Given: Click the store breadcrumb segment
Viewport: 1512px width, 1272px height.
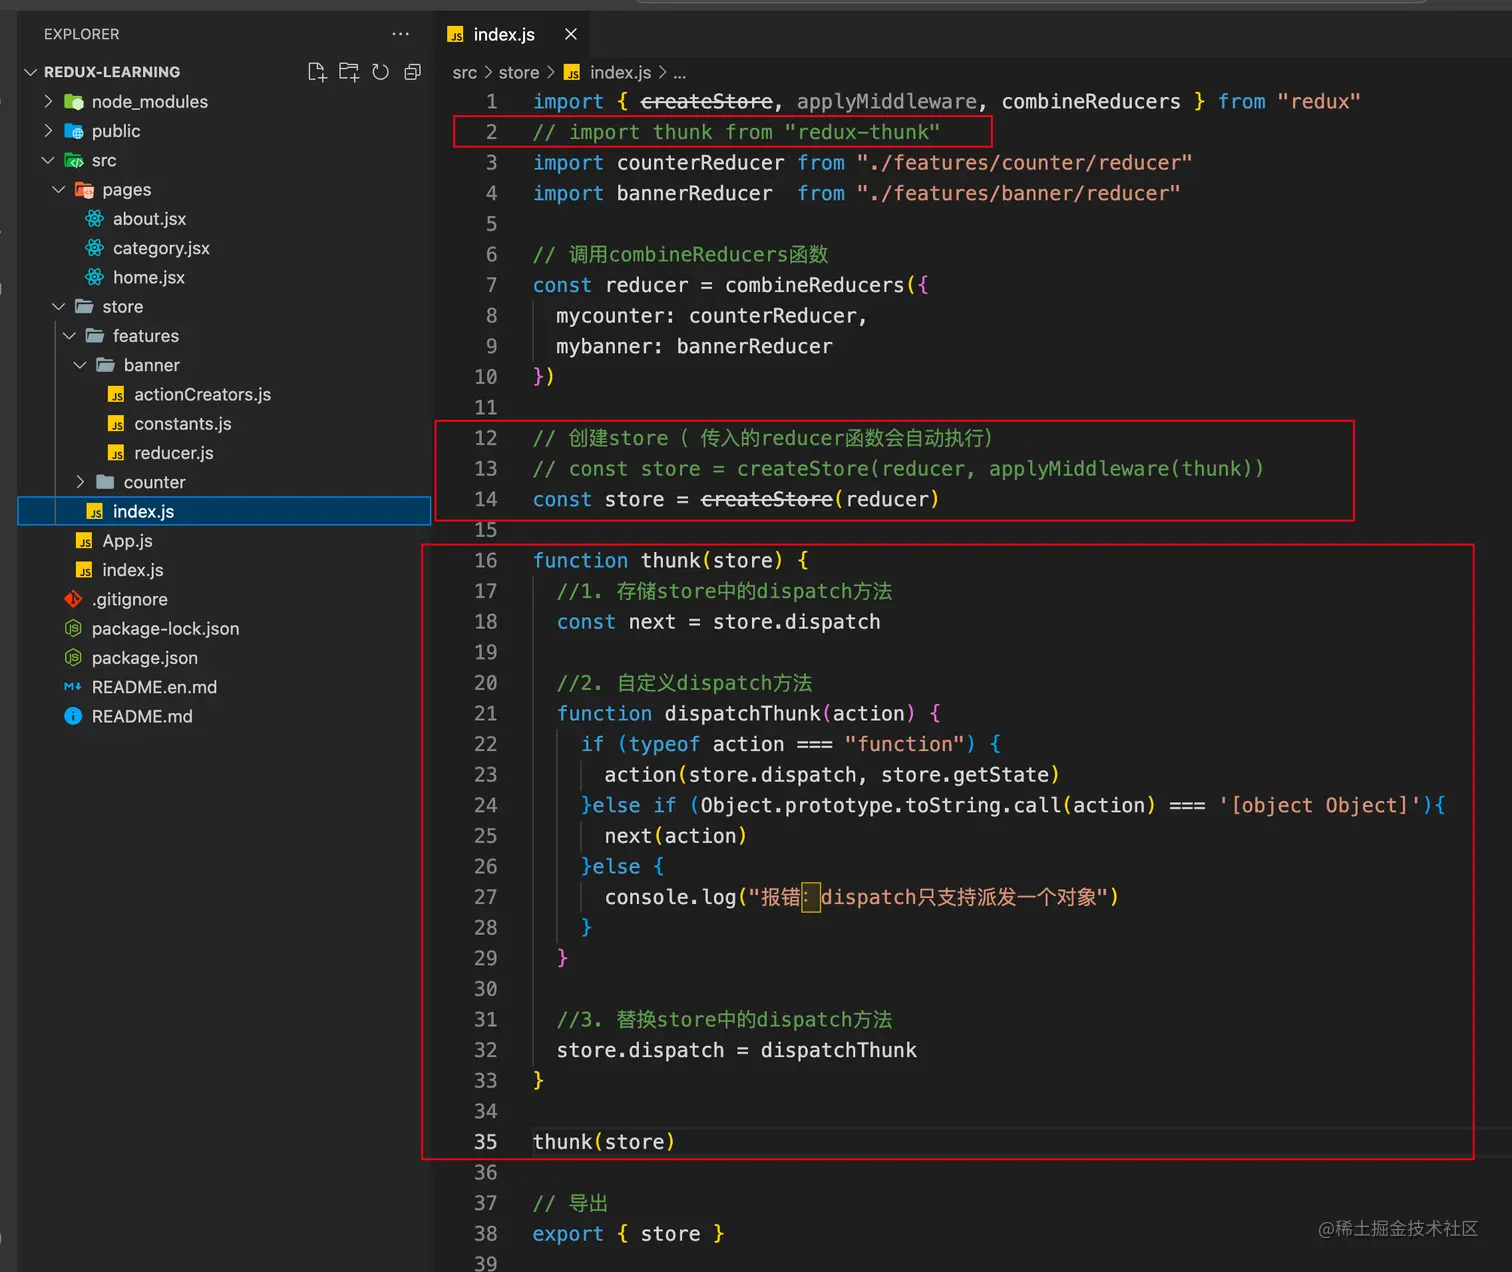Looking at the screenshot, I should pyautogui.click(x=519, y=72).
